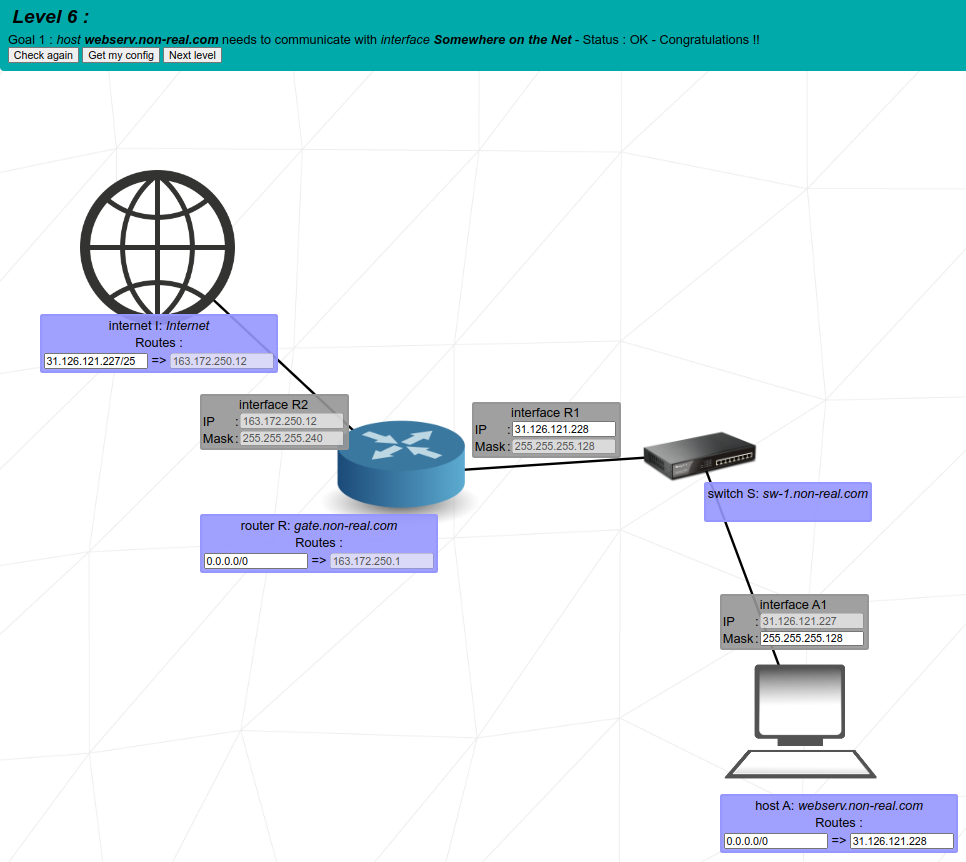The image size is (966, 862).
Task: Edit interface A1 Mask field 255.255.255.128
Action: pos(812,639)
